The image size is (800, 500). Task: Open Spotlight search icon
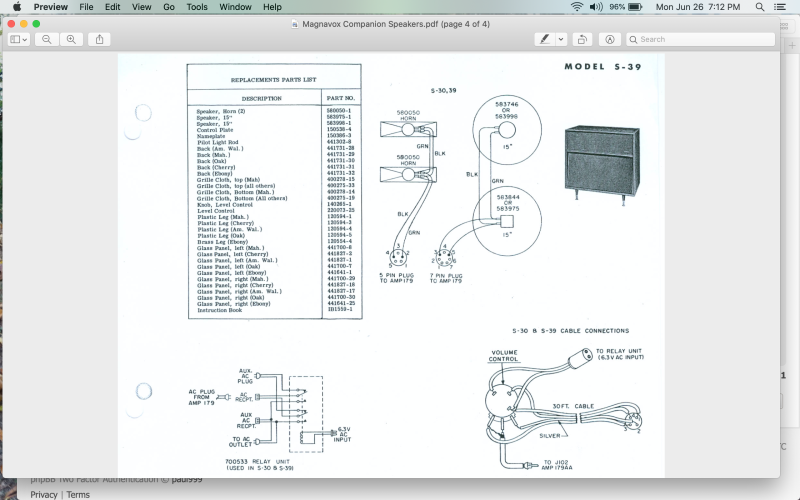[760, 7]
